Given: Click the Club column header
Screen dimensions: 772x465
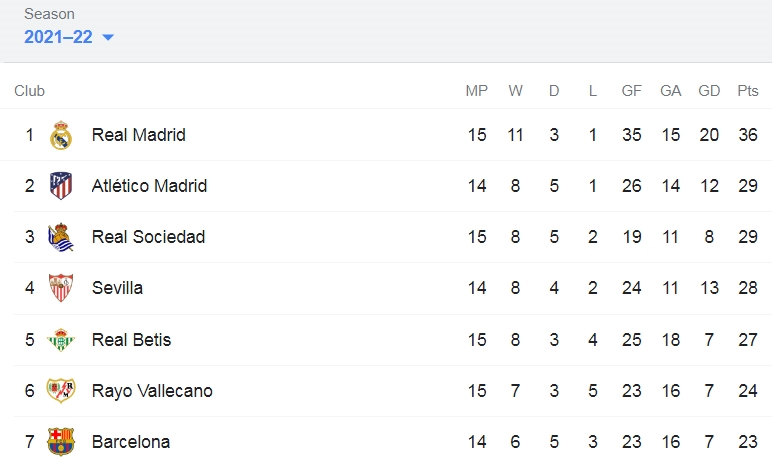Looking at the screenshot, I should pyautogui.click(x=30, y=91).
